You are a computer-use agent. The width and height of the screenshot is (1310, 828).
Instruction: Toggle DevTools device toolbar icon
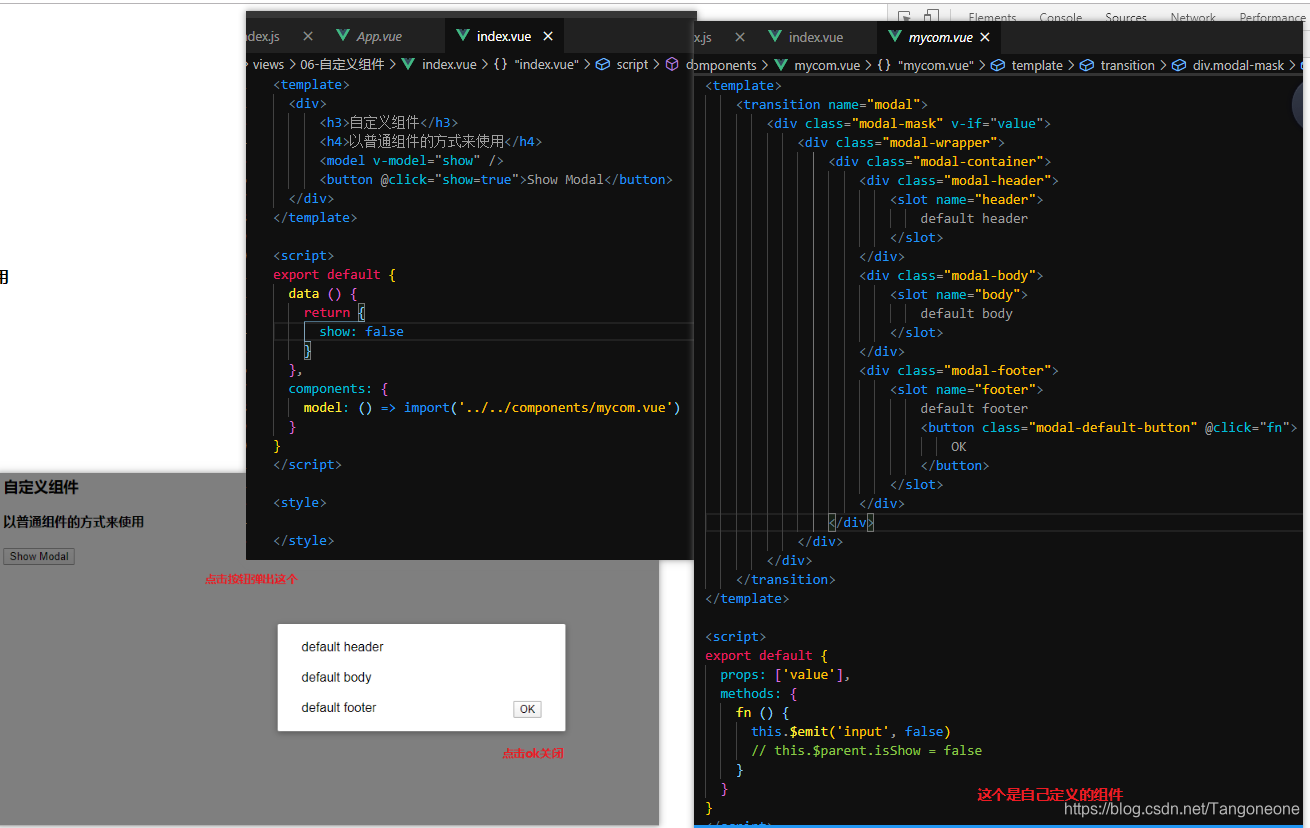pyautogui.click(x=931, y=16)
